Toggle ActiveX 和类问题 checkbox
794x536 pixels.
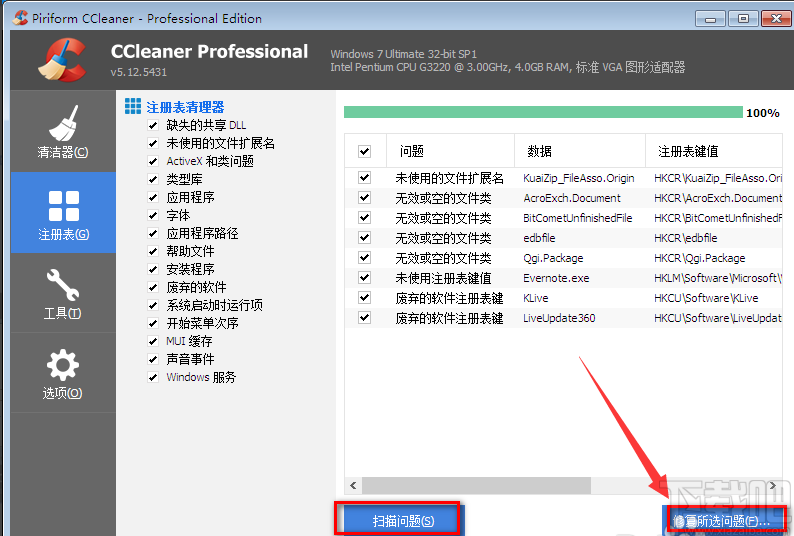(153, 161)
